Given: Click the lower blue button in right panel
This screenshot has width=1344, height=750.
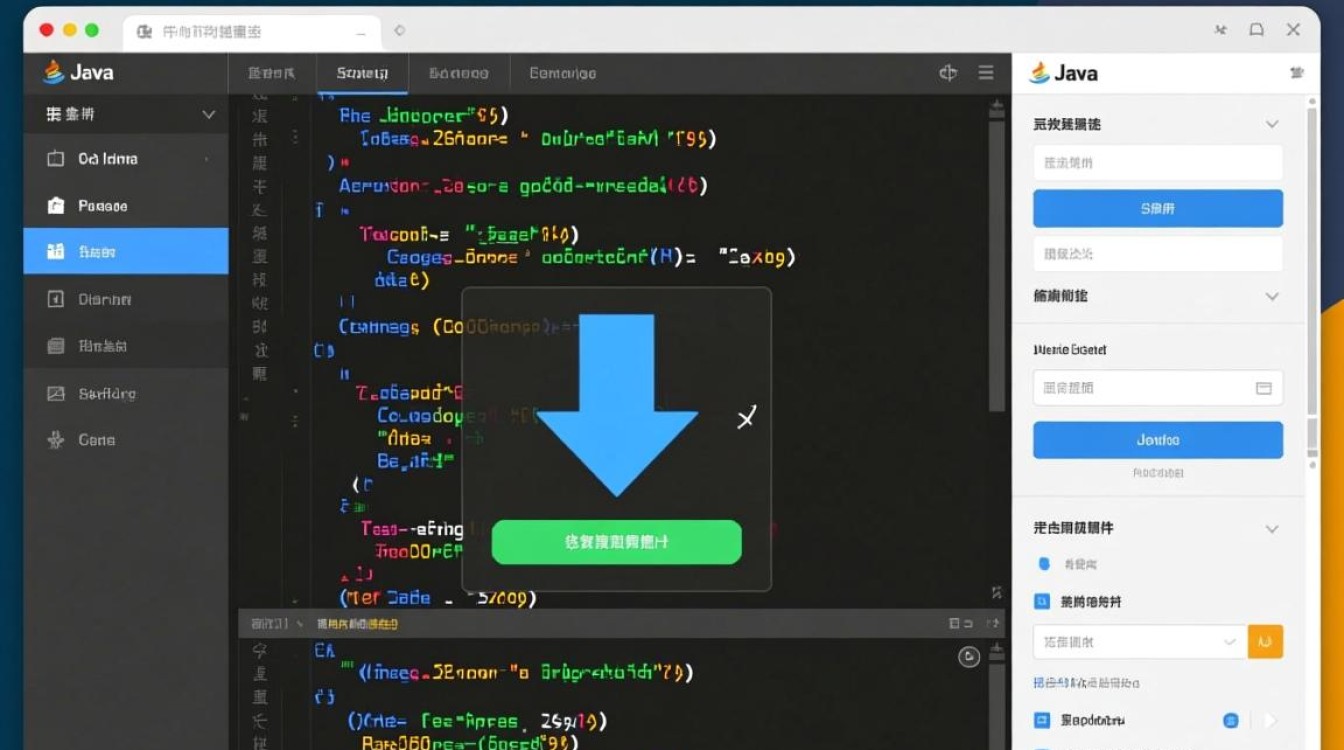Looking at the screenshot, I should point(1157,440).
